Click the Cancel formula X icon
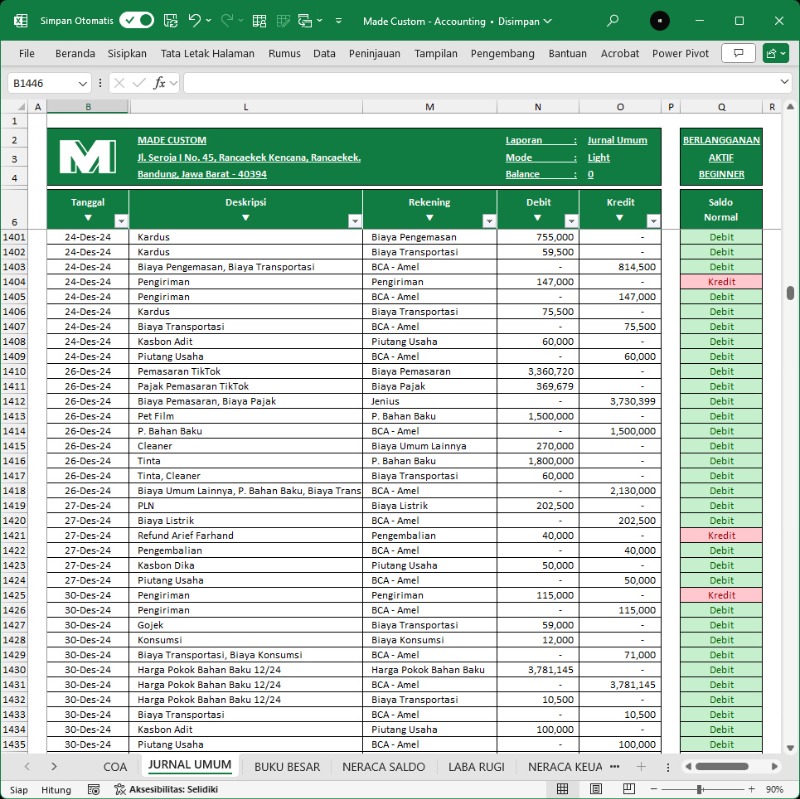Screen dimensions: 800x799 click(119, 83)
